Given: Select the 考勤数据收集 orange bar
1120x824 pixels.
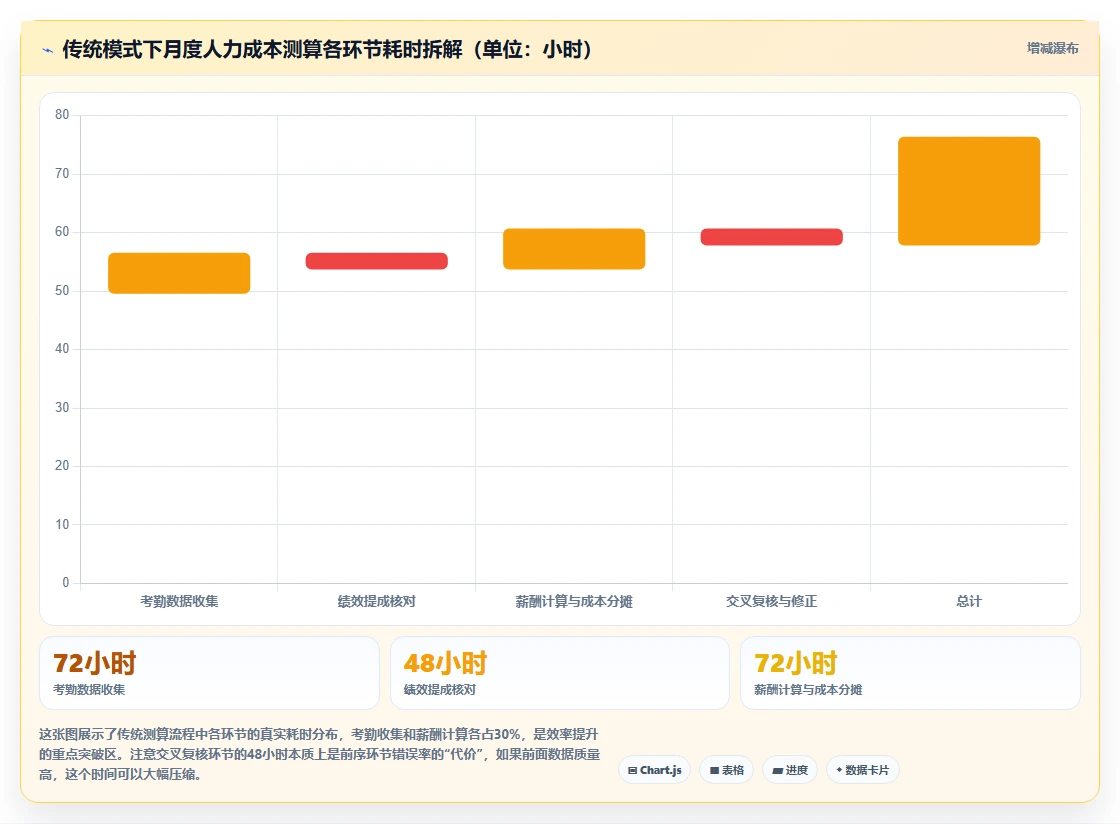Looking at the screenshot, I should [179, 273].
